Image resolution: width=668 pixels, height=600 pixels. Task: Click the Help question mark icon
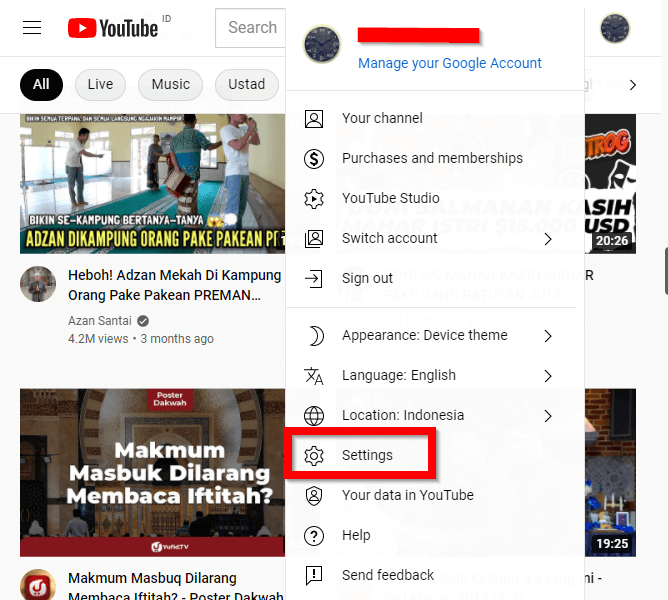314,536
